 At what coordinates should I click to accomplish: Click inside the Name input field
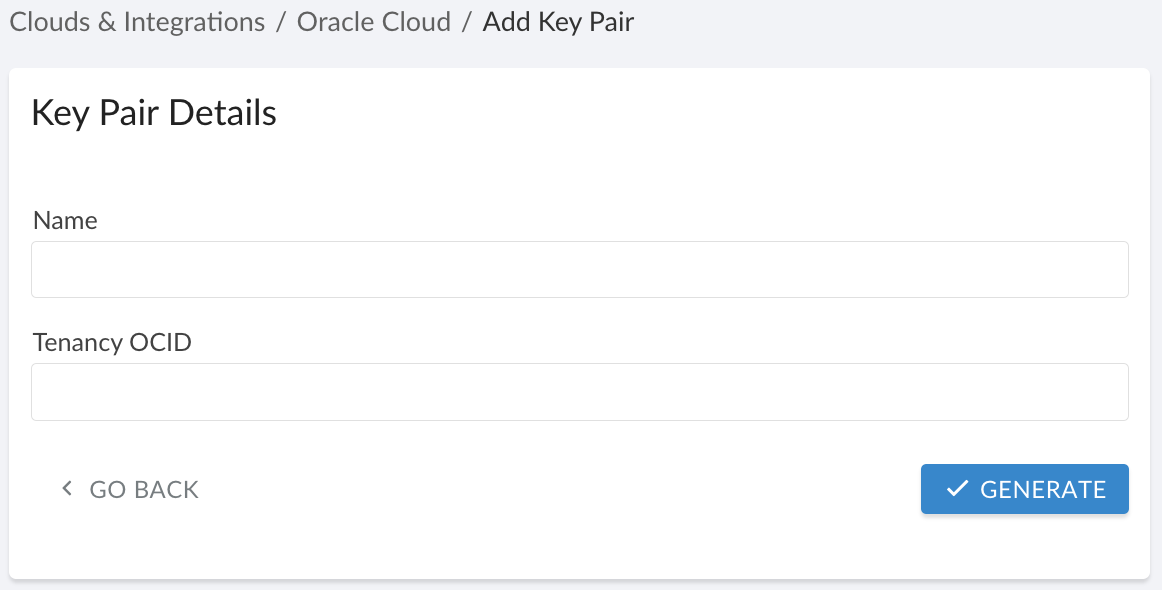click(x=579, y=269)
